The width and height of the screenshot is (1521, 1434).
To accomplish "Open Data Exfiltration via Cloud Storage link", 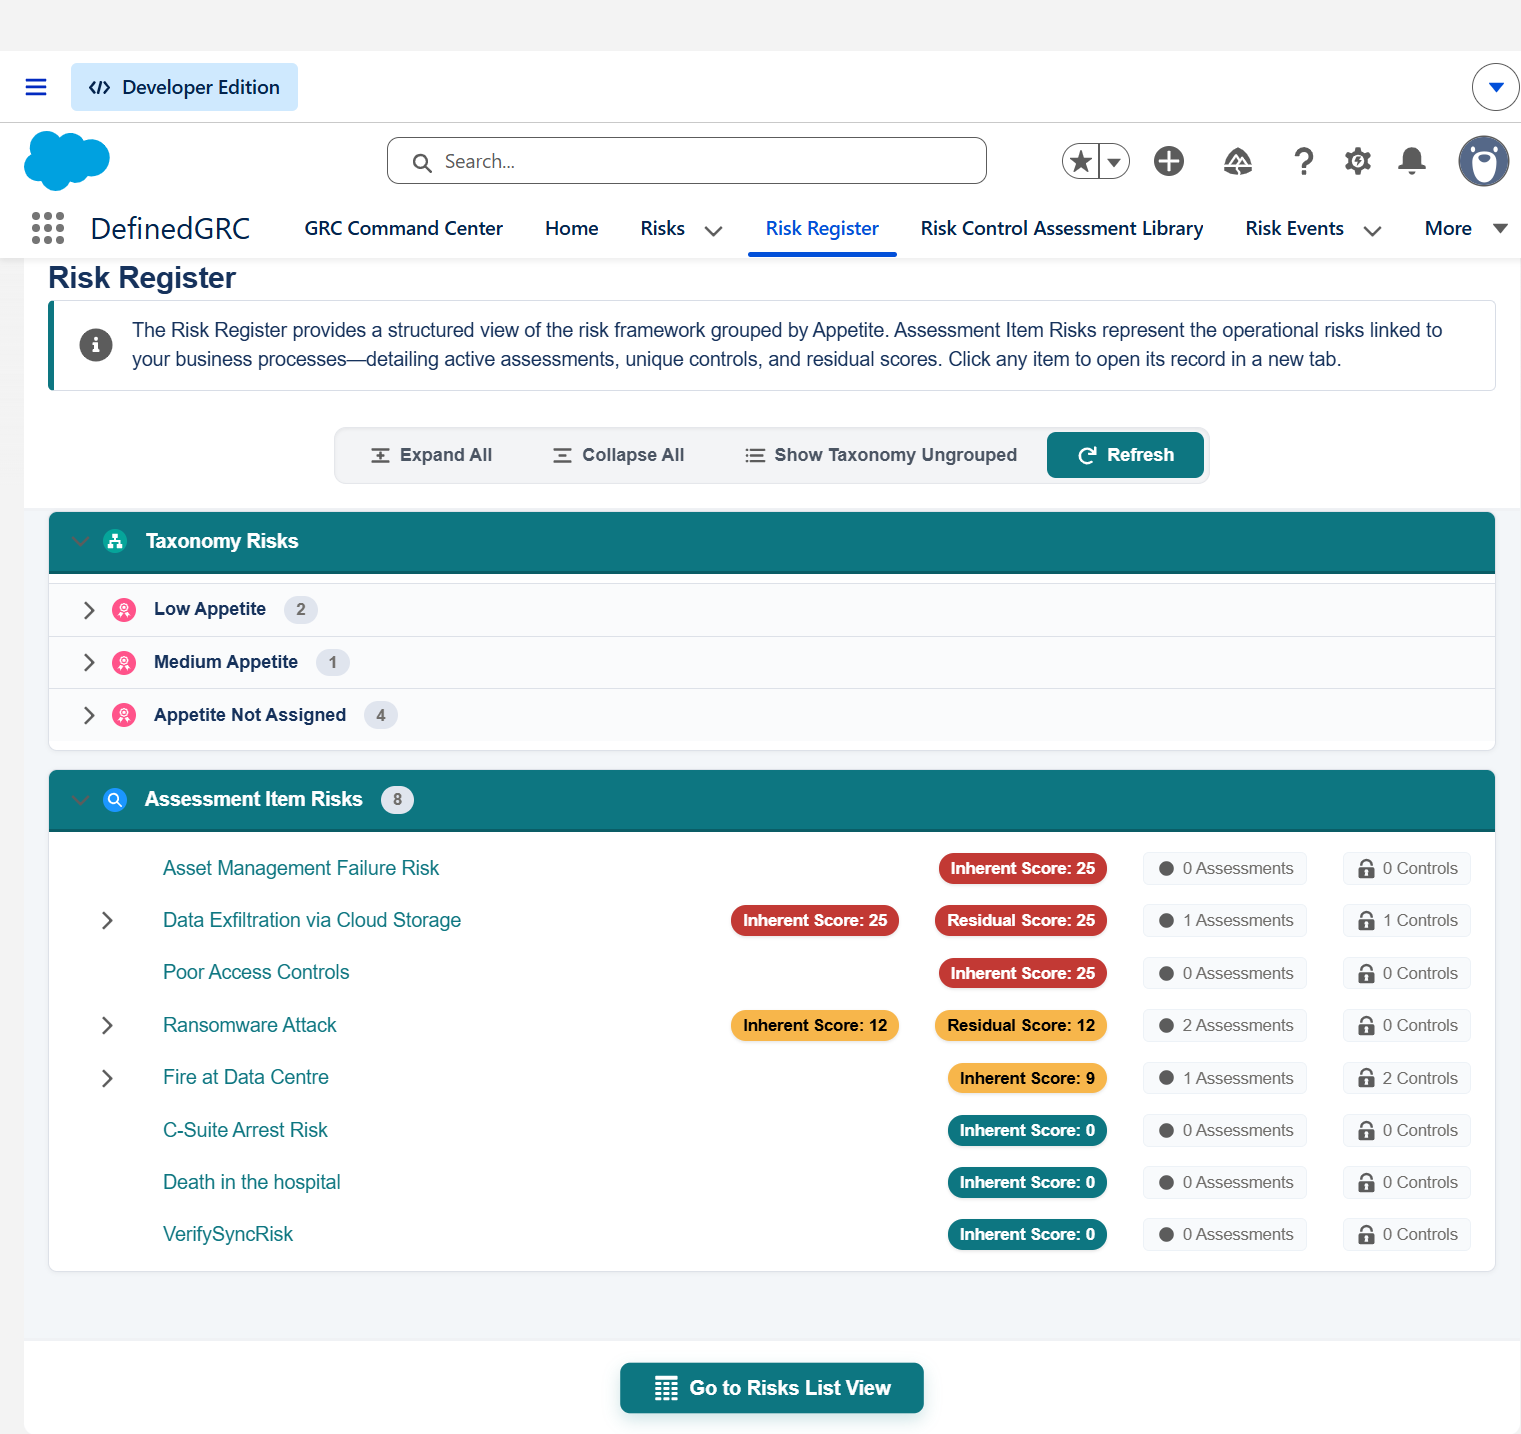I will tap(312, 920).
